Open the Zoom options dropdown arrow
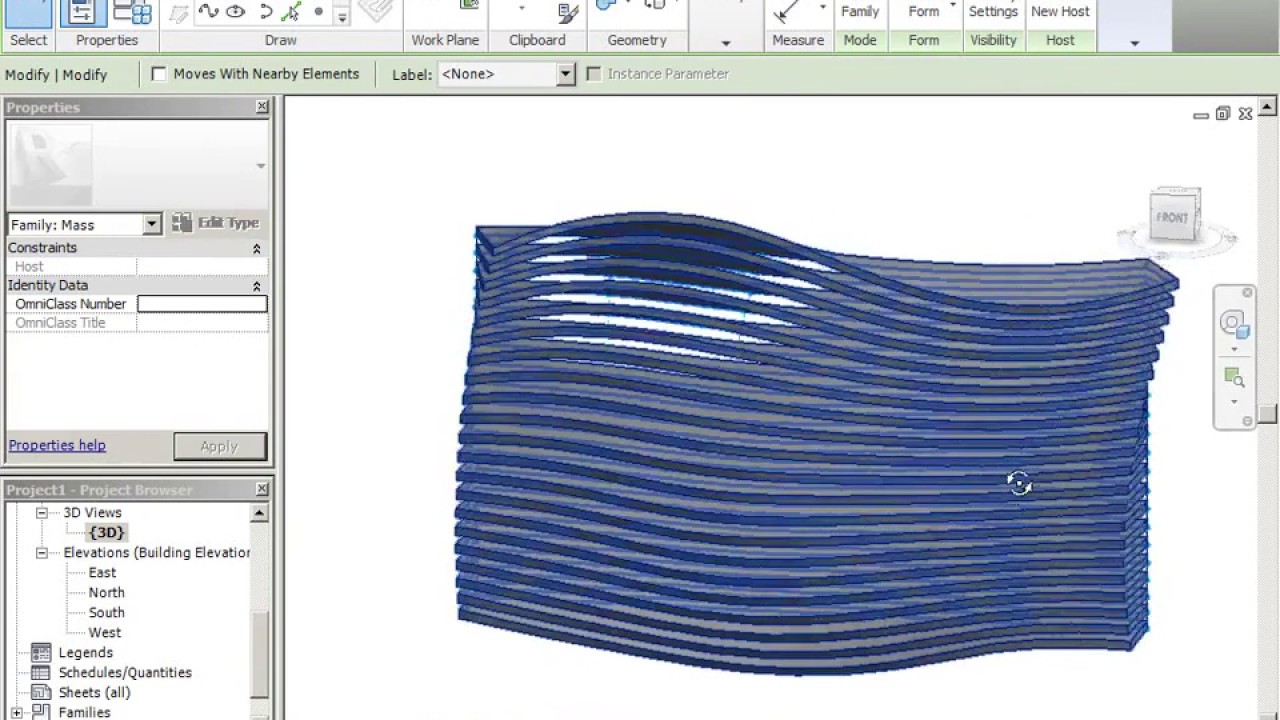The height and width of the screenshot is (720, 1280). pyautogui.click(x=1234, y=402)
